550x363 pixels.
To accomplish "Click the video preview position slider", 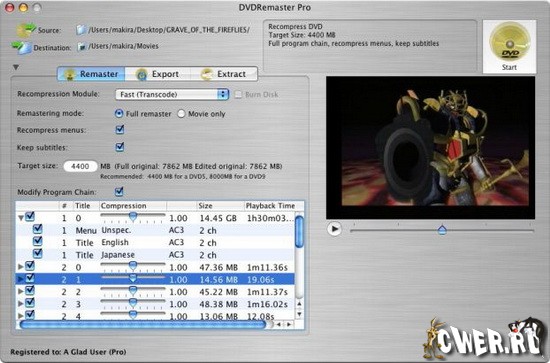I will pos(442,230).
